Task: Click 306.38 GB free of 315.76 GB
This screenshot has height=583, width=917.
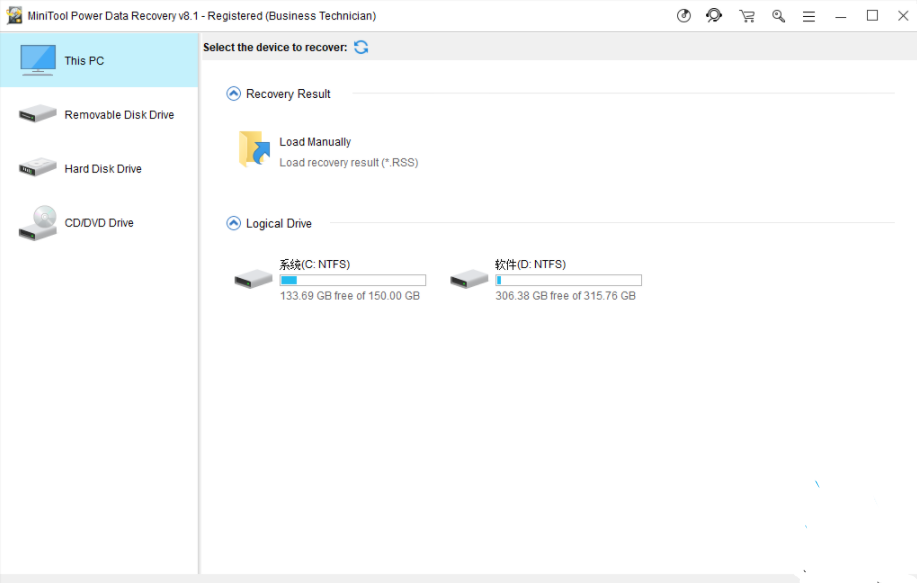Action: pyautogui.click(x=566, y=296)
